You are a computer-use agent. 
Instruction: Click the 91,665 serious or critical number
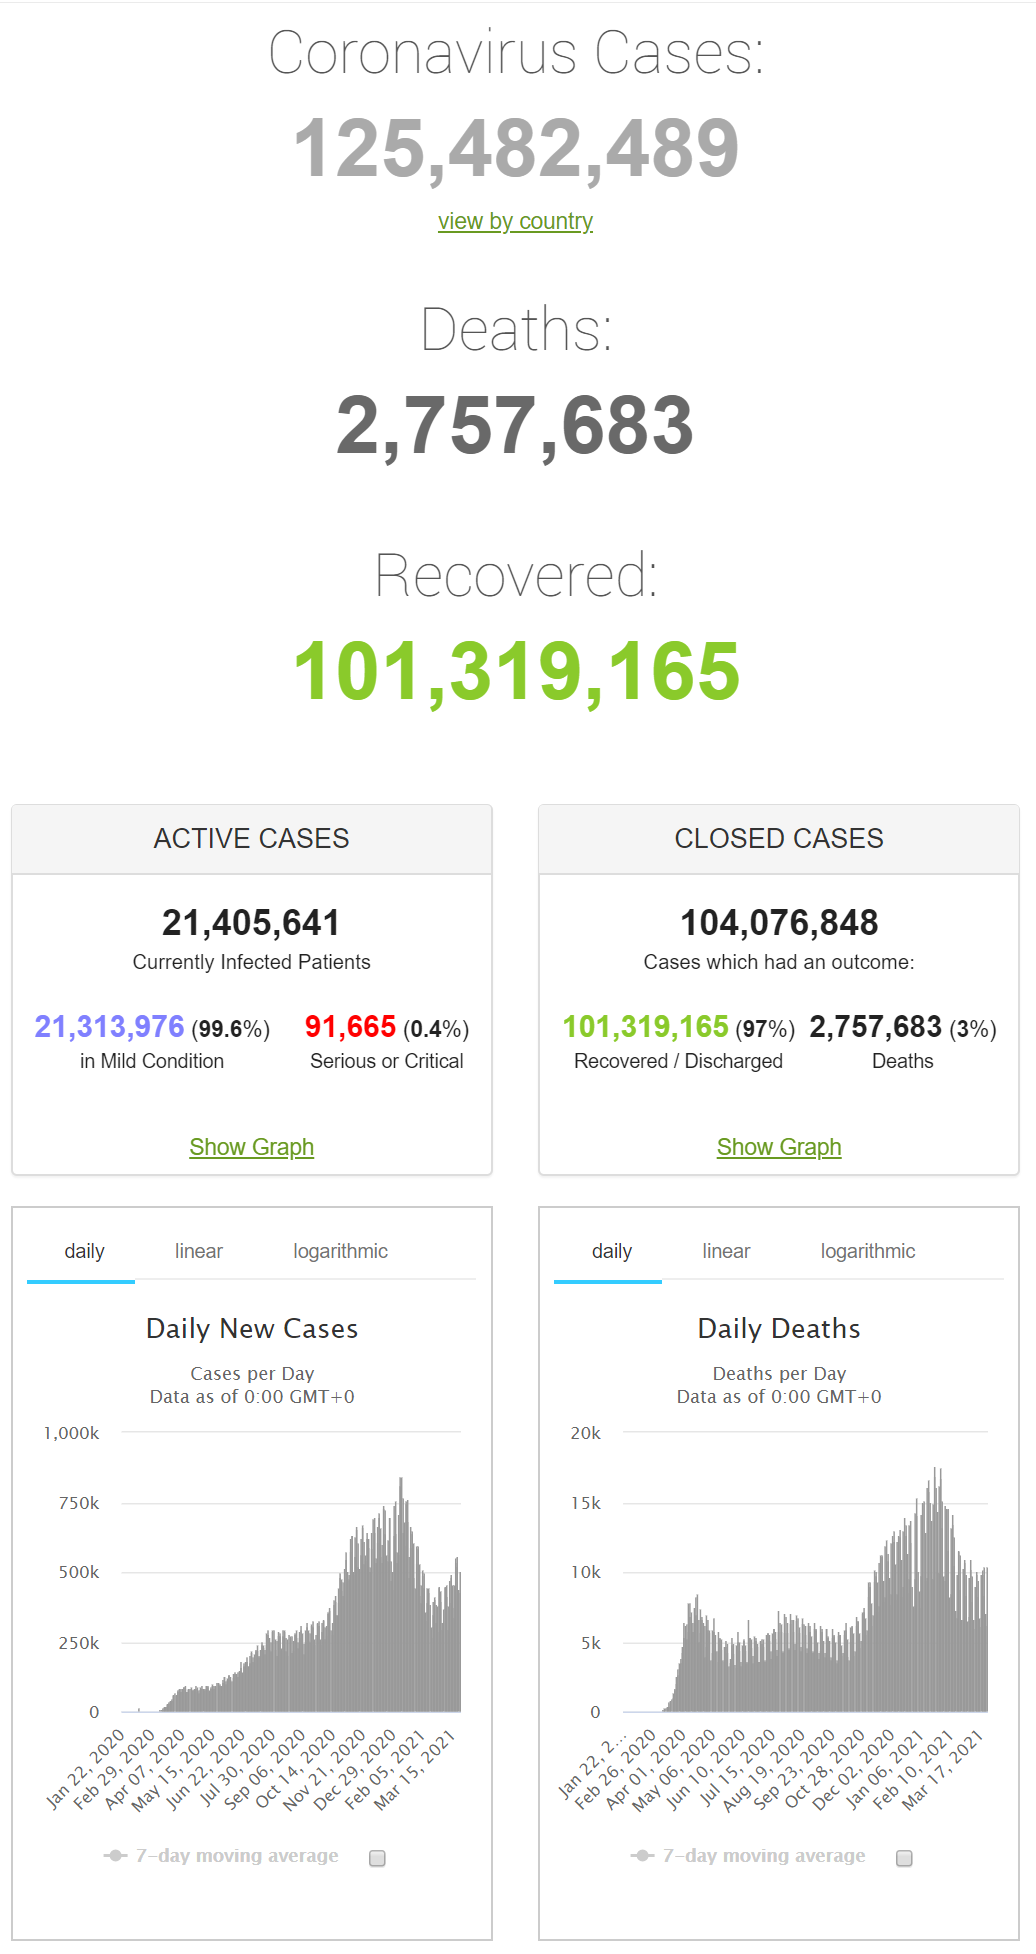pos(350,1027)
